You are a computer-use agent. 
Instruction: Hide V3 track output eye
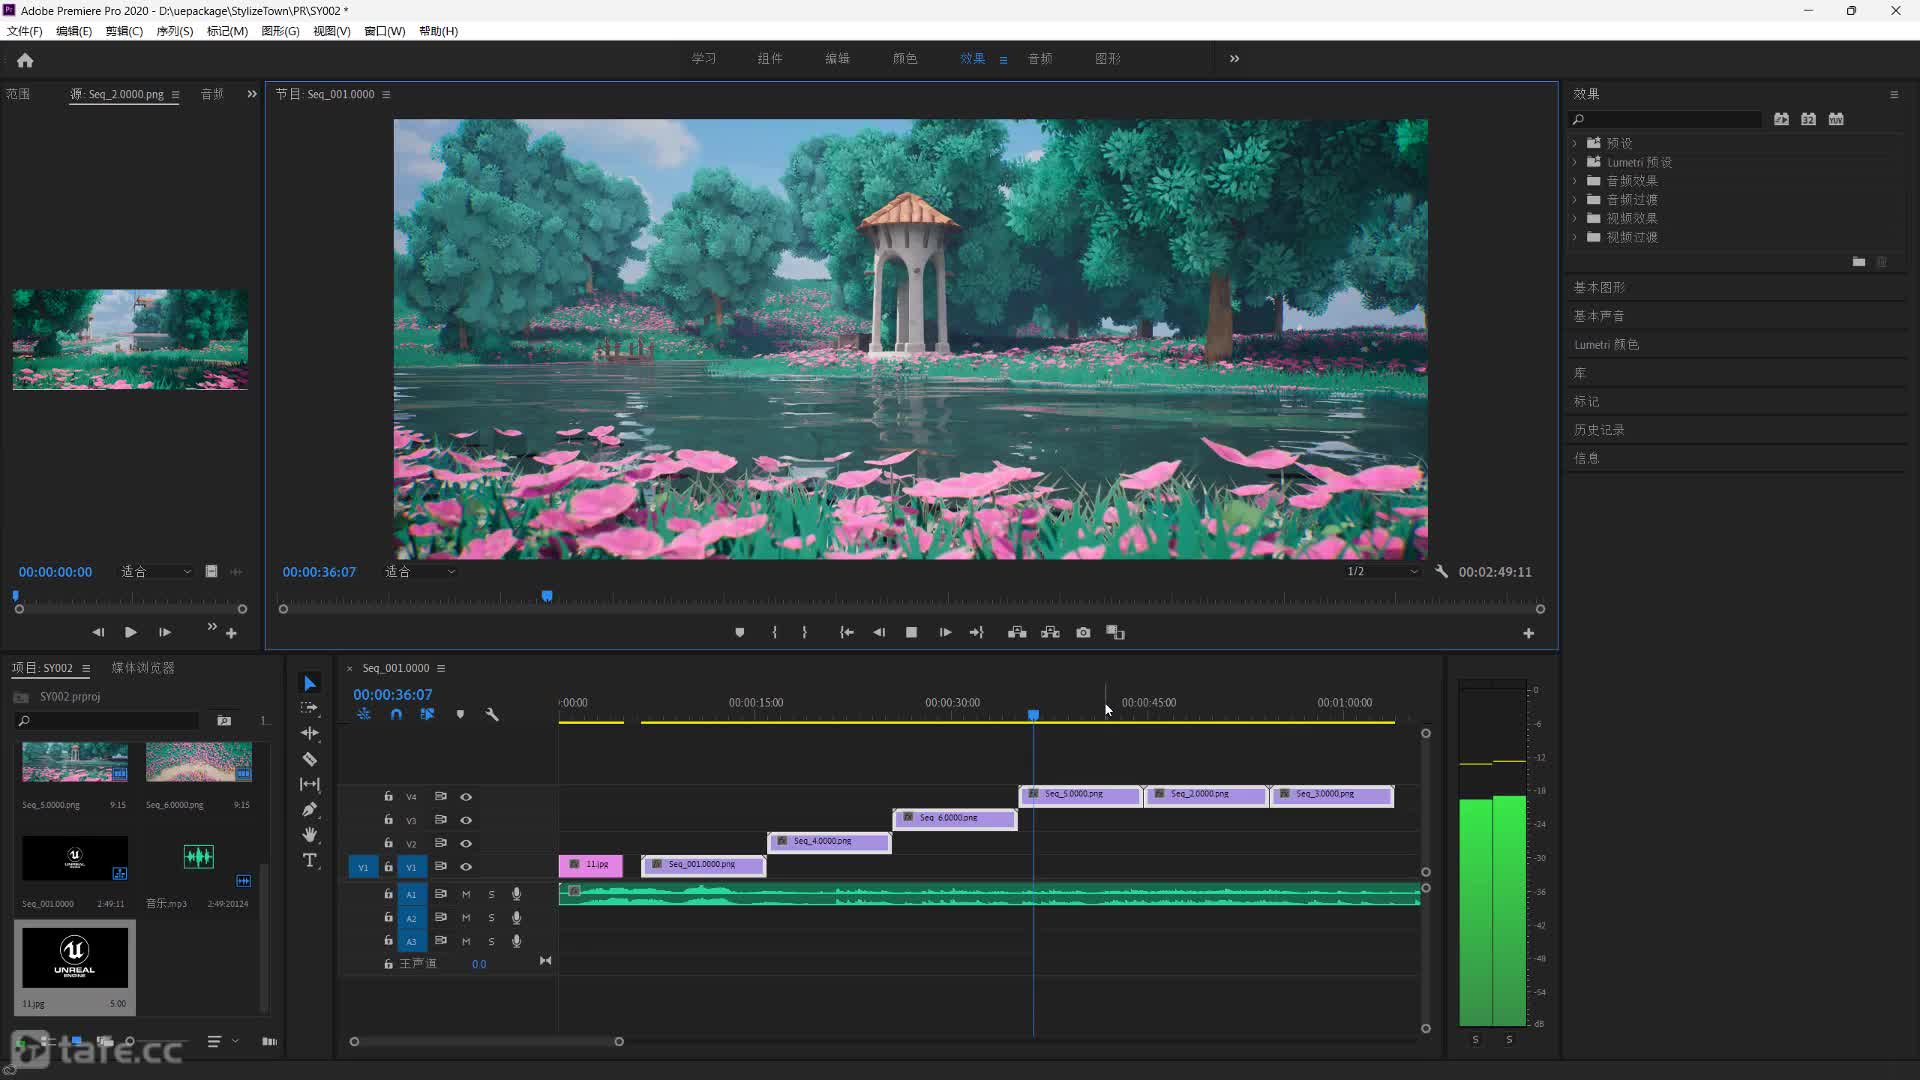coord(466,820)
